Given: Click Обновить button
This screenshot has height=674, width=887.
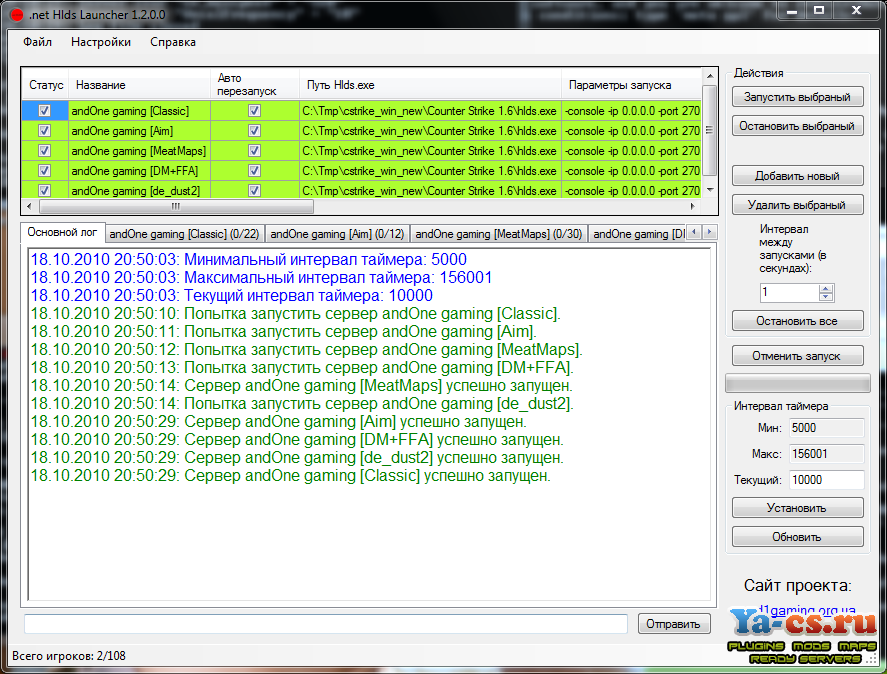Looking at the screenshot, I should [798, 536].
